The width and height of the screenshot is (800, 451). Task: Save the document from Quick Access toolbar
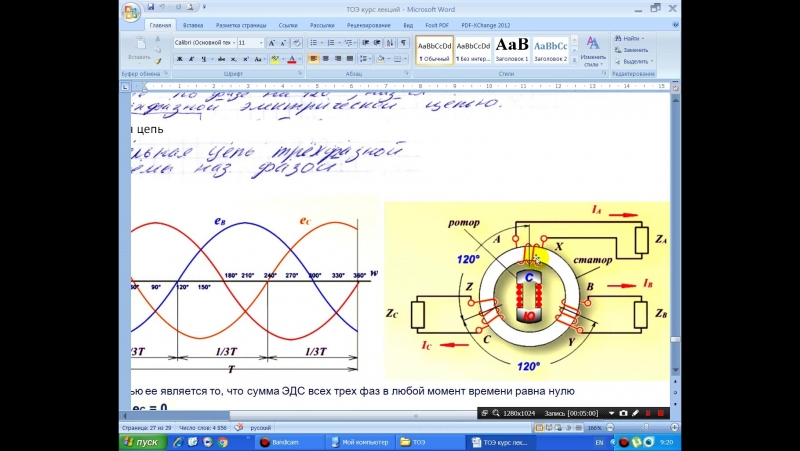tap(151, 7)
